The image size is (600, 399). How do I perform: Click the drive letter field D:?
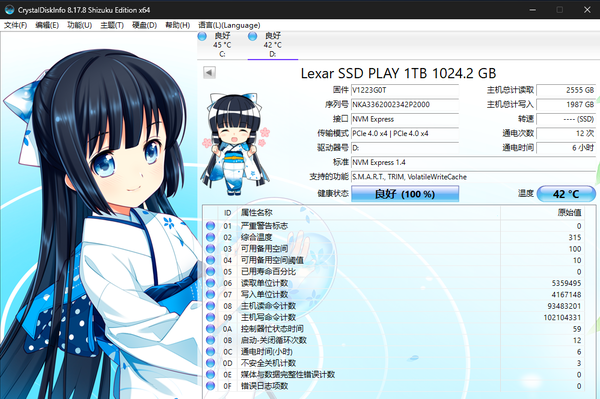click(405, 148)
